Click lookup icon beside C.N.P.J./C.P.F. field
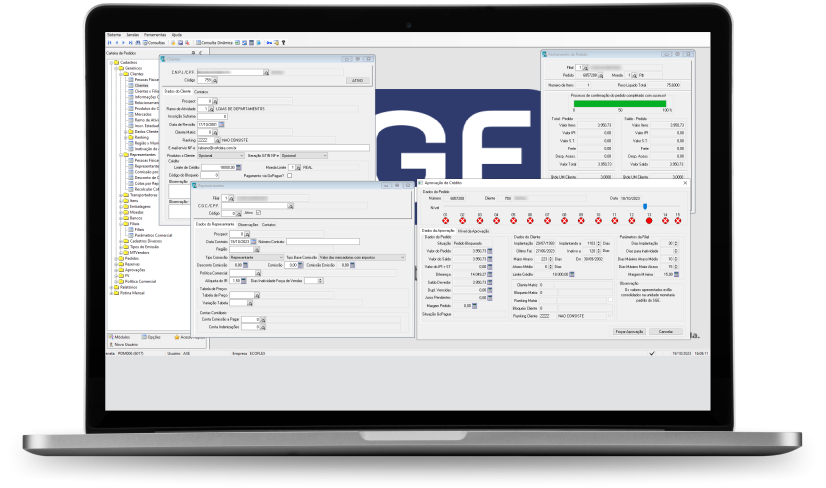Image resolution: width=826 pixels, height=488 pixels. [265, 73]
